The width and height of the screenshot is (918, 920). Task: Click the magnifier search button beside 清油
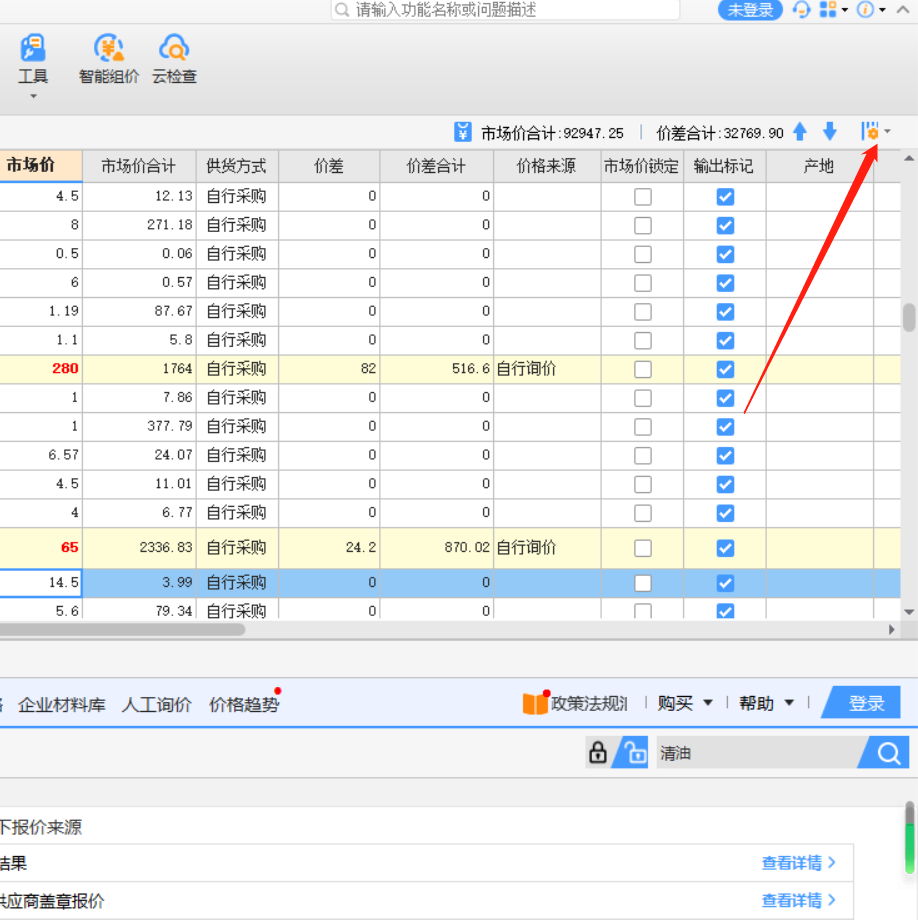tap(888, 752)
